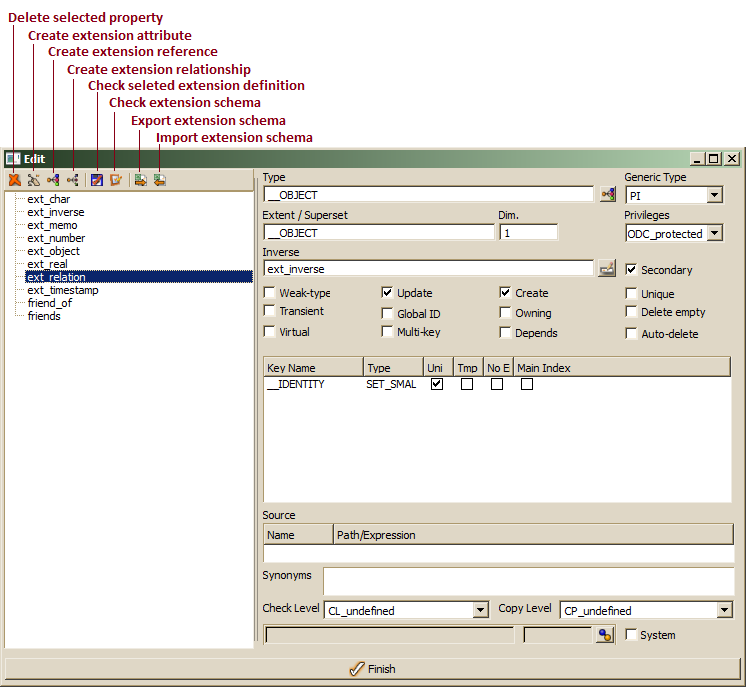Click the Export extension schema icon
The image size is (746, 689).
(141, 180)
